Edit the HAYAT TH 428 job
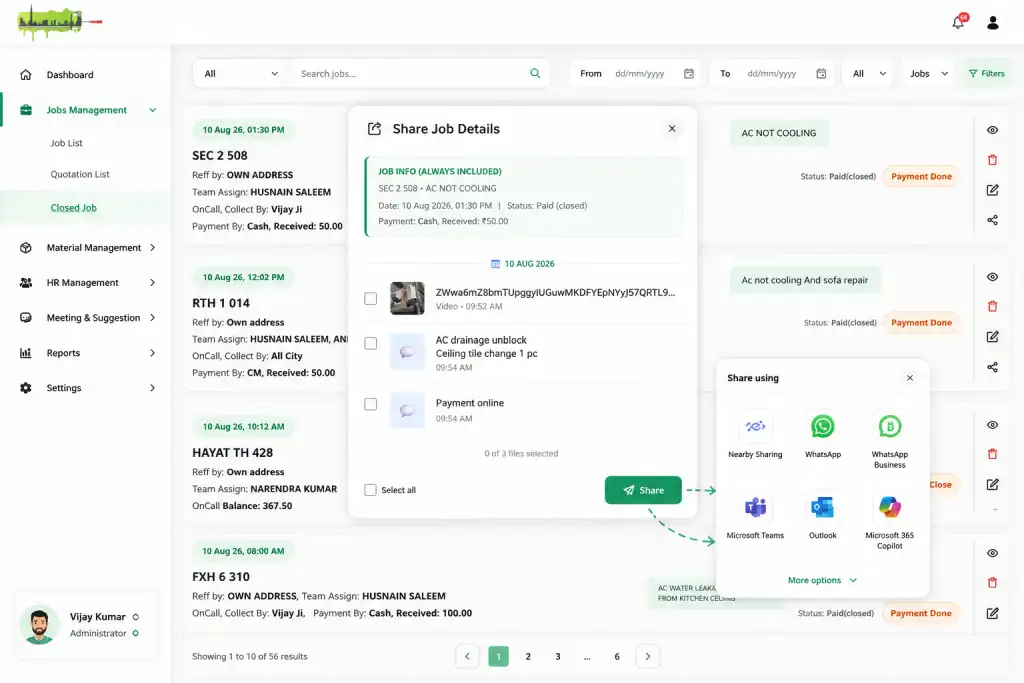 pyautogui.click(x=992, y=484)
